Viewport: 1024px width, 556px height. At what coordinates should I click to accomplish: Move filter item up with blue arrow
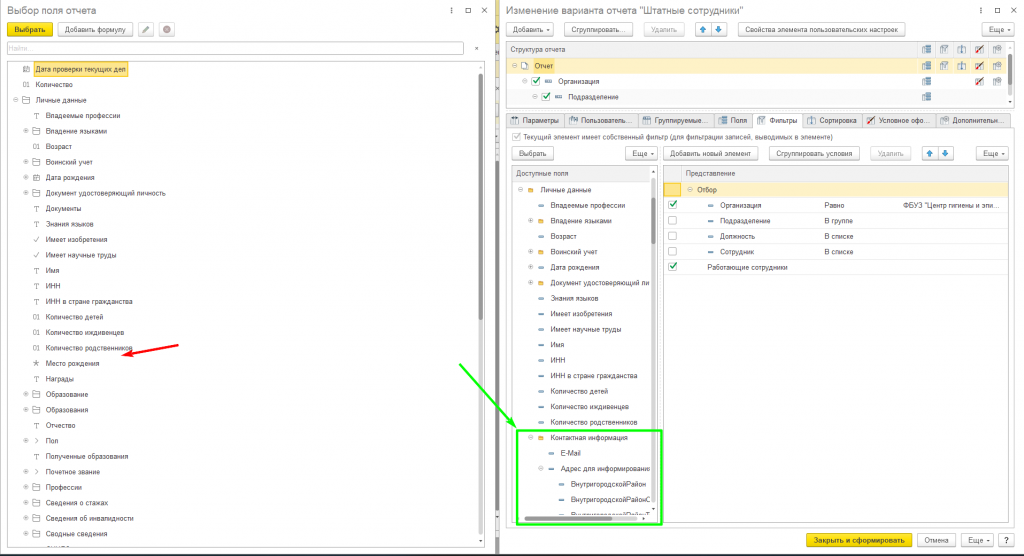tap(929, 154)
